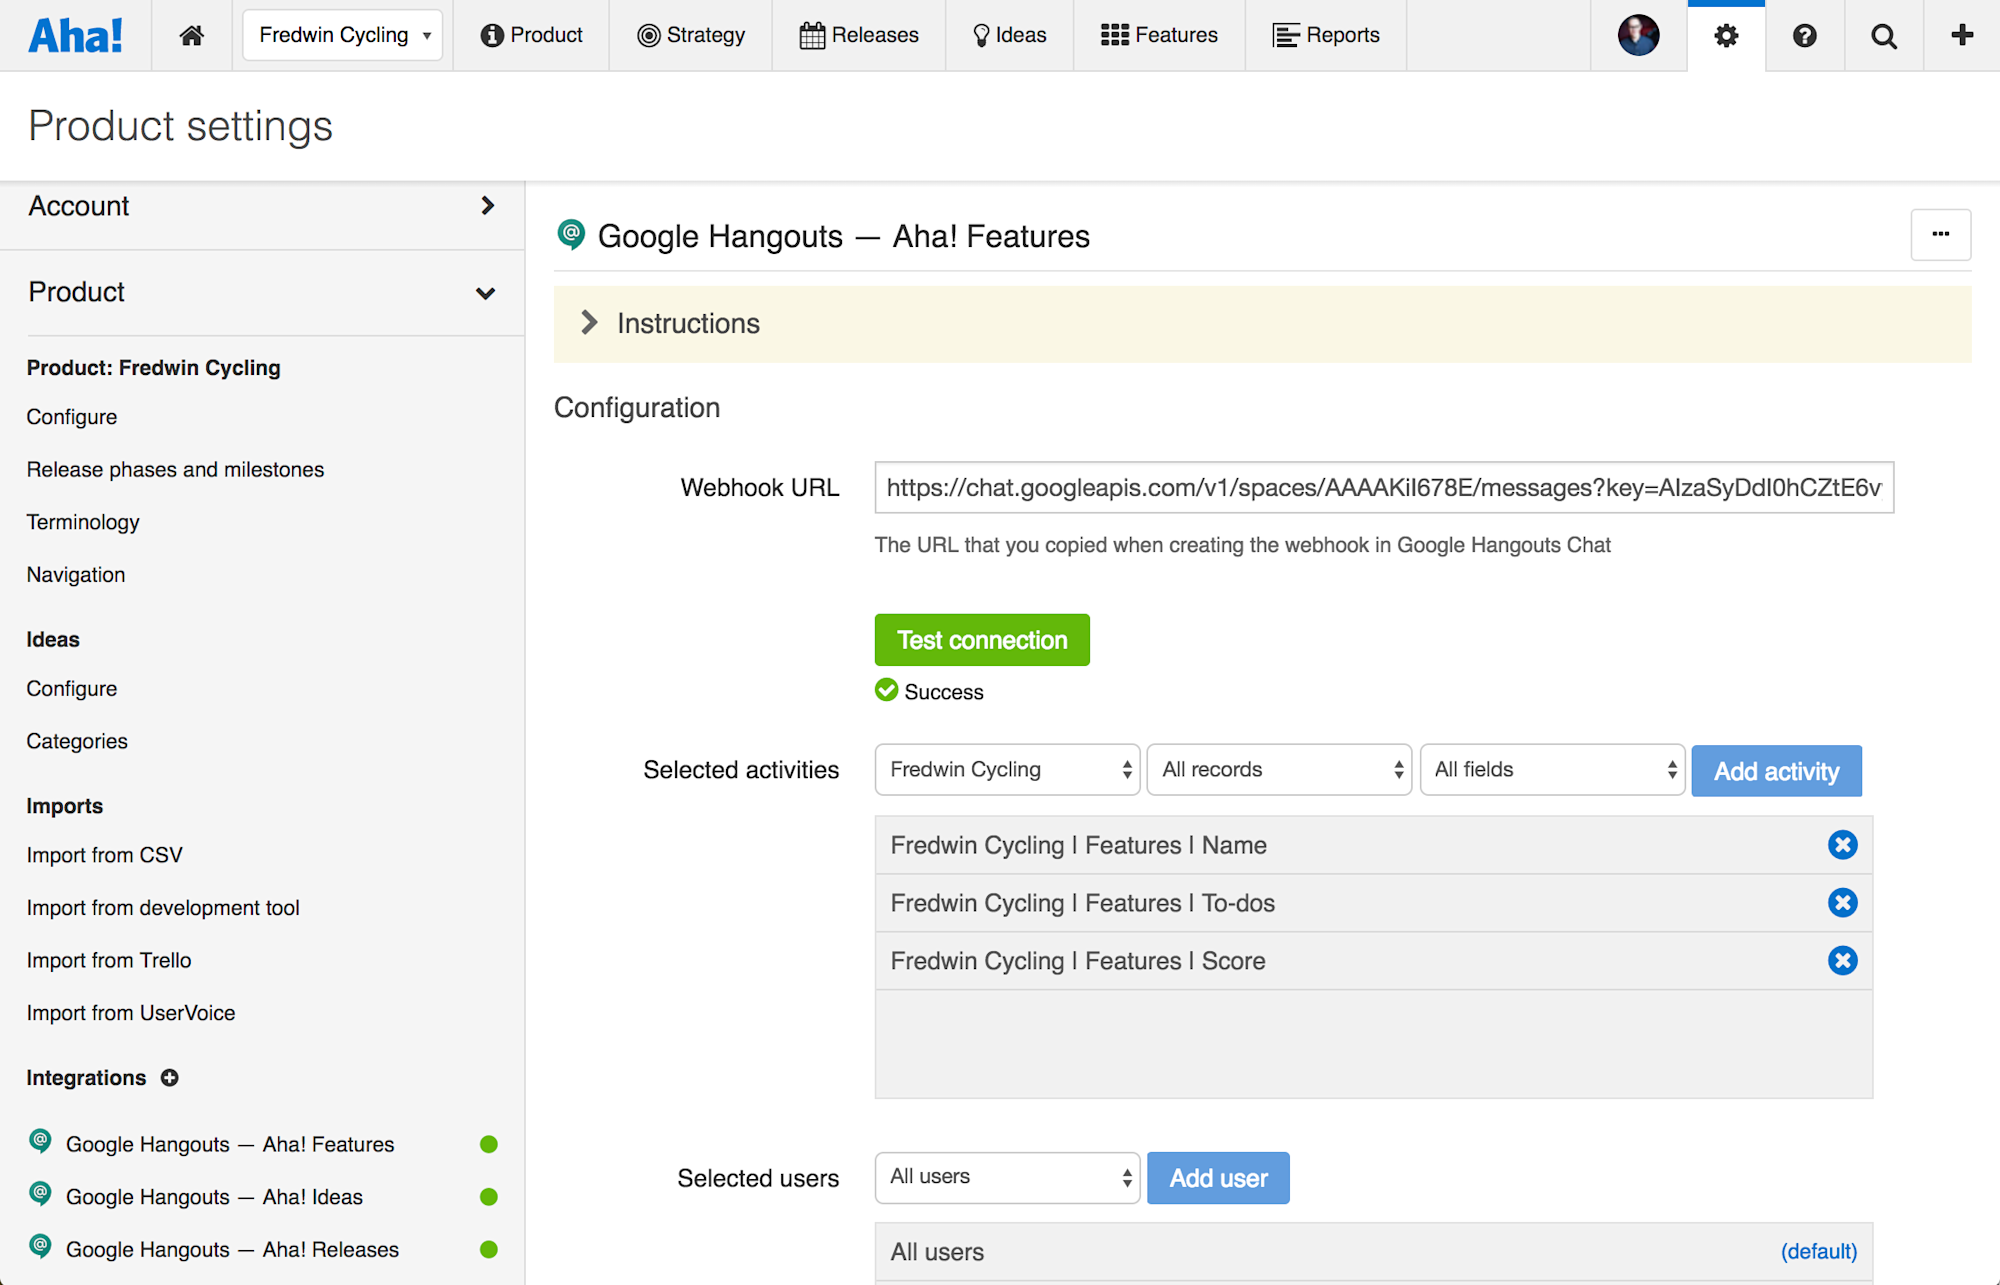Open search magnifier icon

click(x=1884, y=36)
